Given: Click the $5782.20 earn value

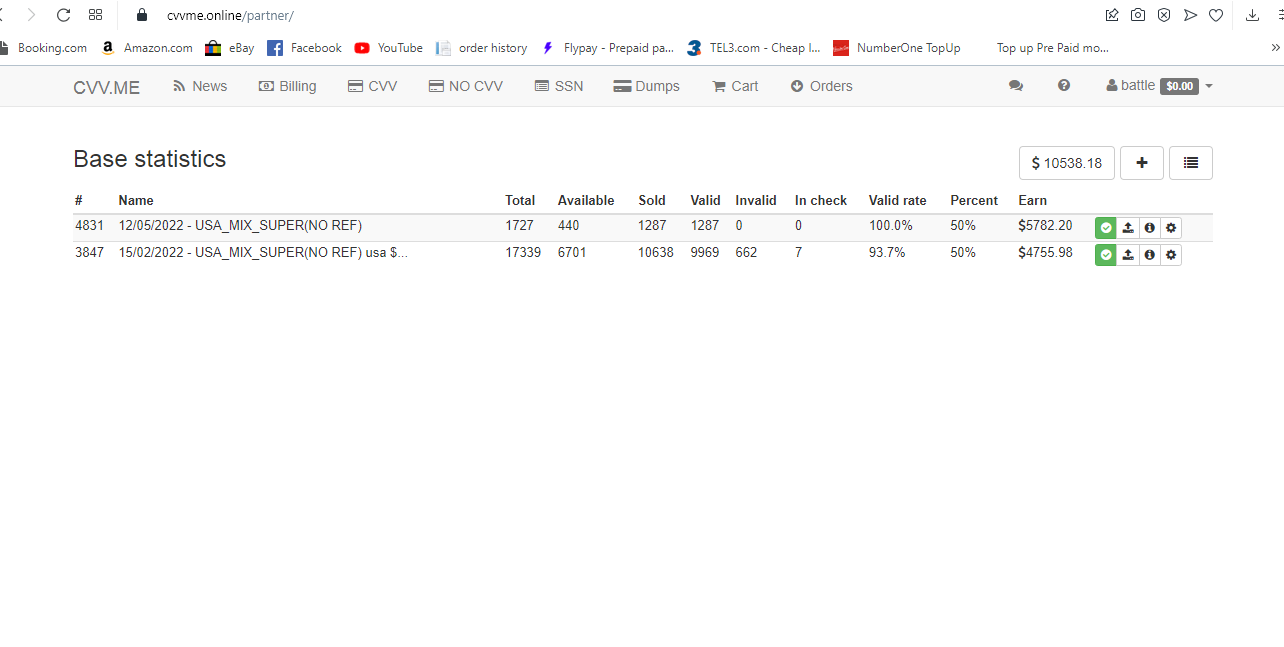Looking at the screenshot, I should coord(1045,226).
